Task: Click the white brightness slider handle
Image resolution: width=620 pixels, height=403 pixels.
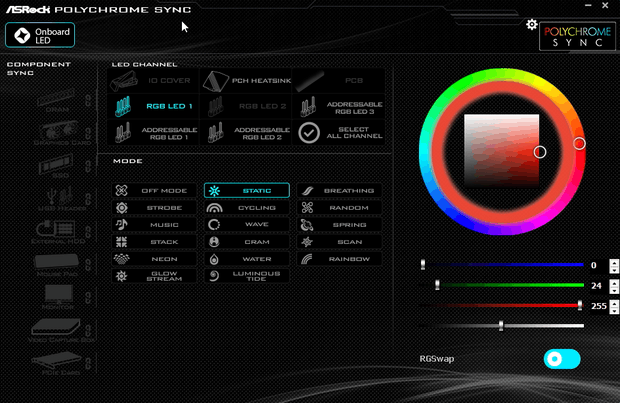Action: coord(501,325)
